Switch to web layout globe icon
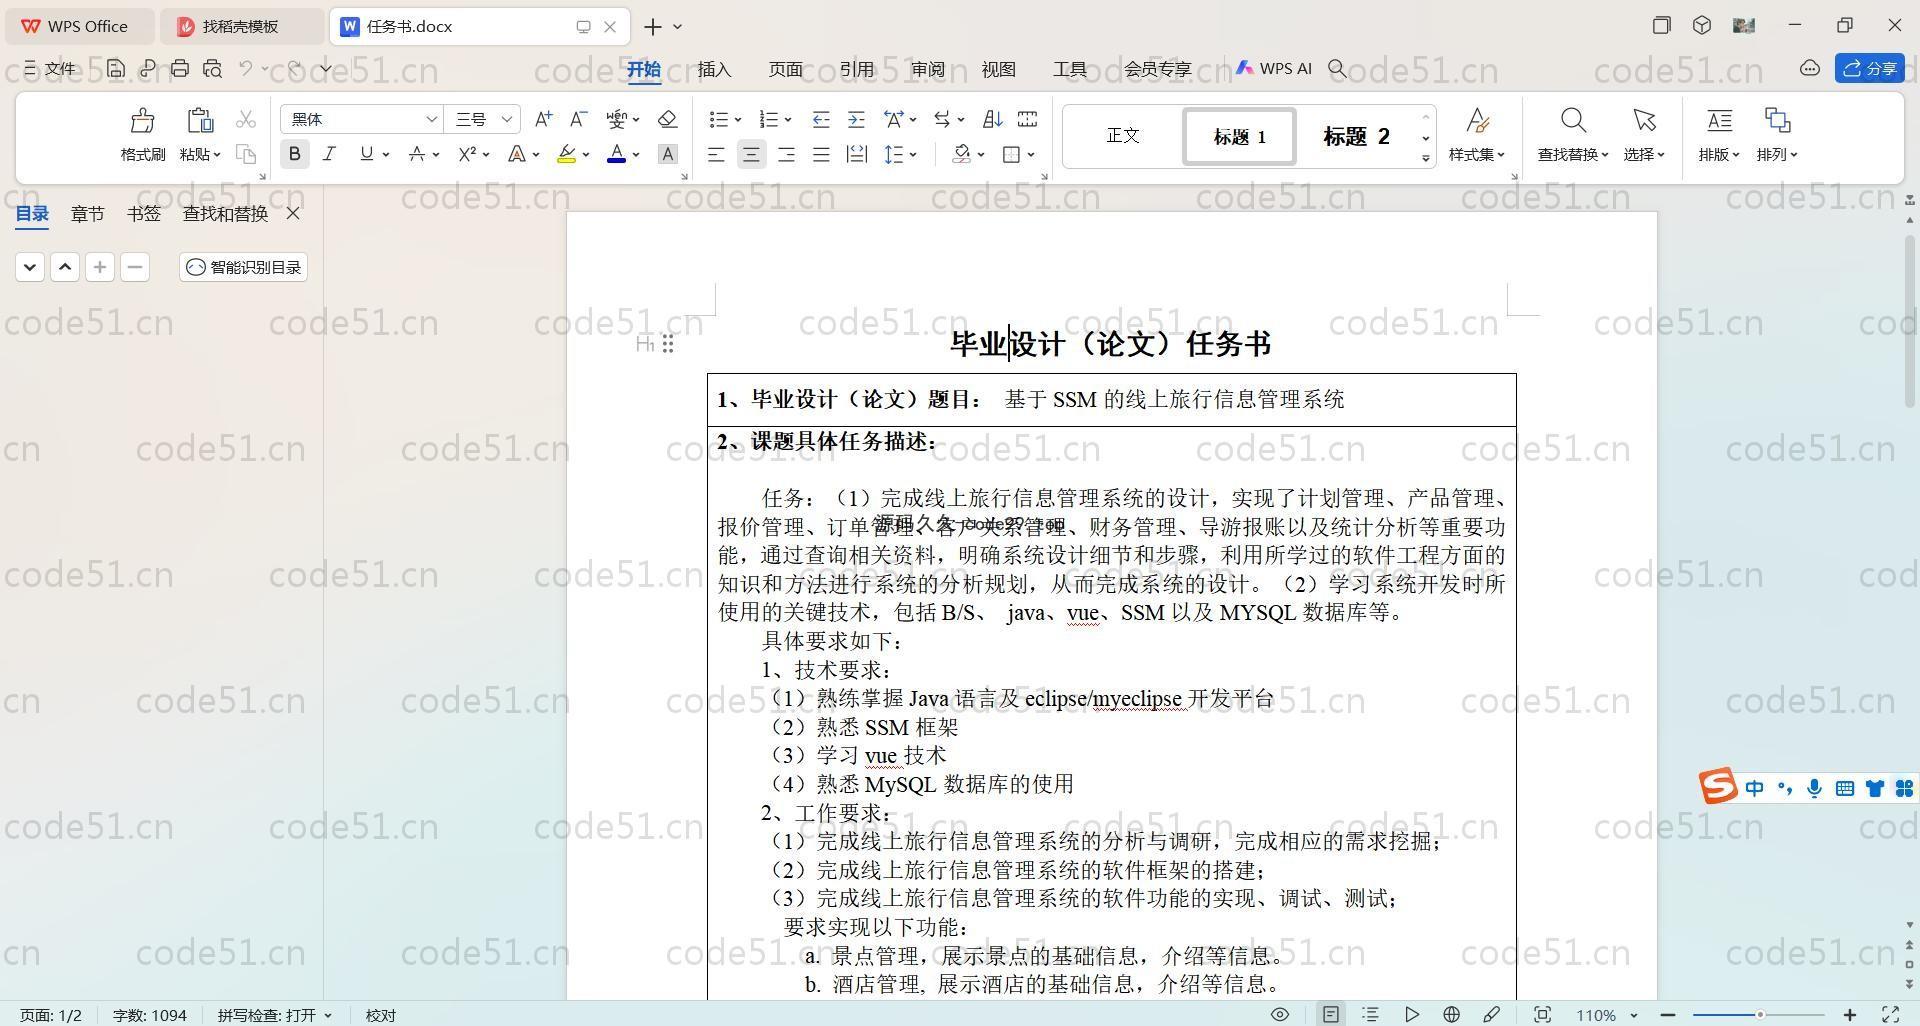 (1451, 1014)
